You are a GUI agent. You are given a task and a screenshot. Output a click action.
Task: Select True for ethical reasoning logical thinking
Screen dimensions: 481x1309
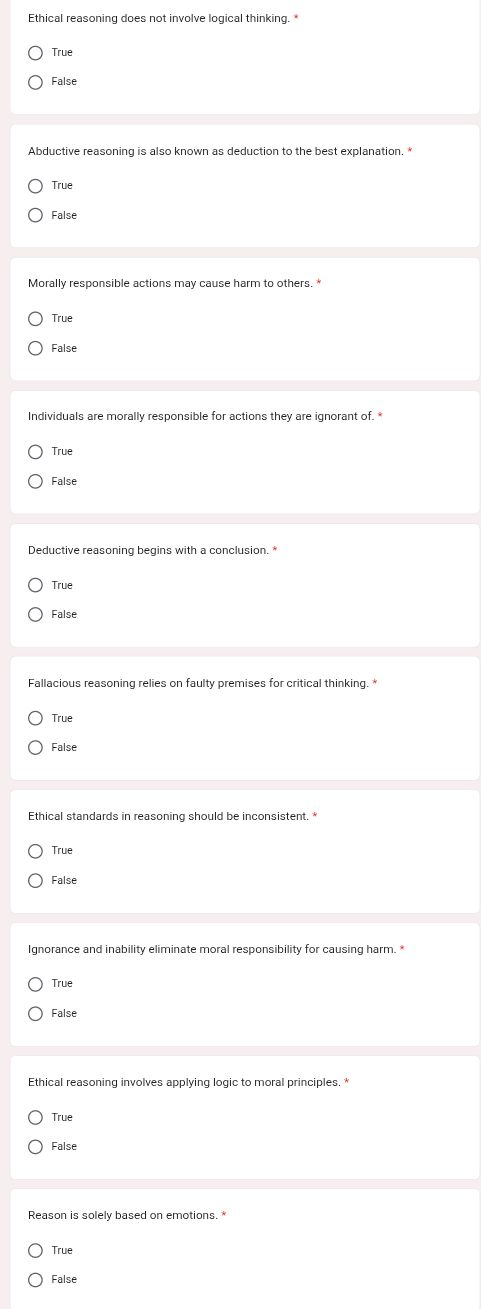[35, 53]
